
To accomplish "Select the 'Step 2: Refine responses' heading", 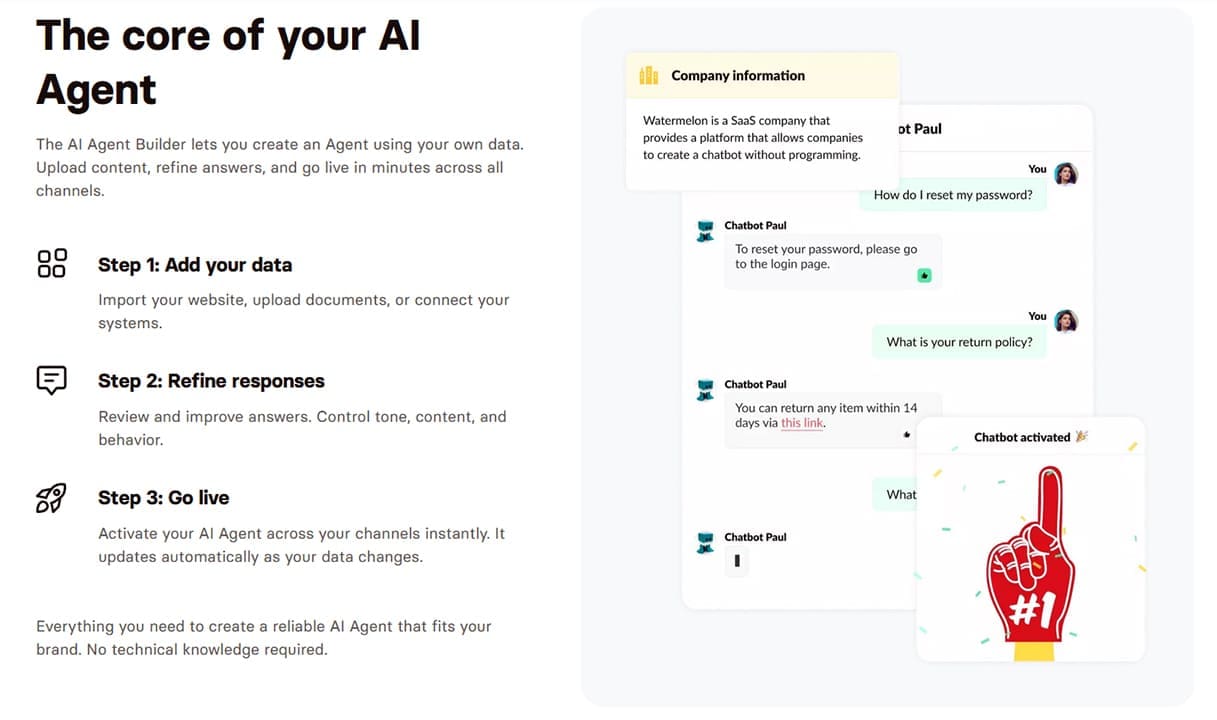I will coord(211,381).
